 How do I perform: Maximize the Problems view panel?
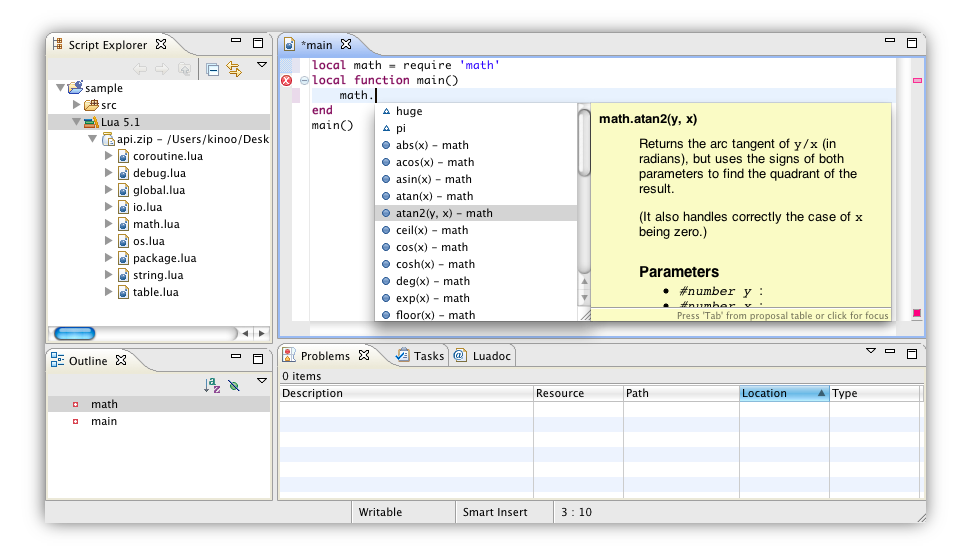912,354
